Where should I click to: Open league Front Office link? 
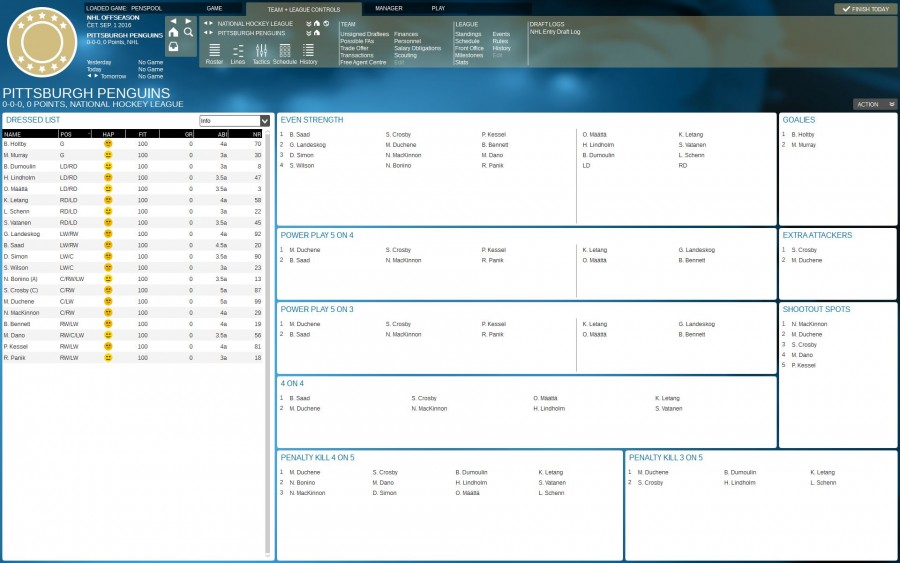470,48
